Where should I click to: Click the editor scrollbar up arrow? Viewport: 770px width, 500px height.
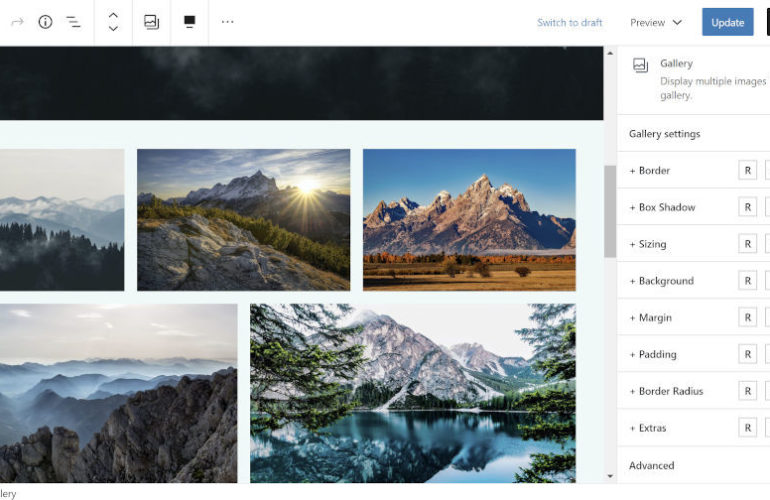click(x=610, y=53)
